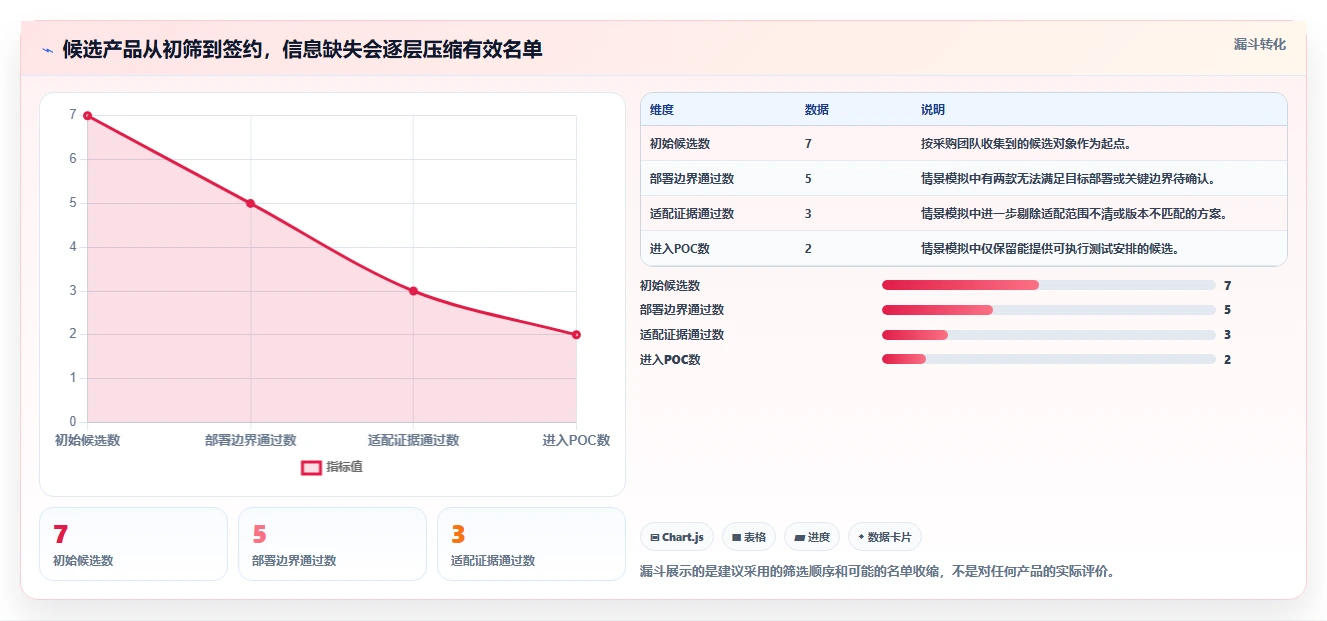1327x621 pixels.
Task: Select the 数据卡片 tag button
Action: coord(885,537)
